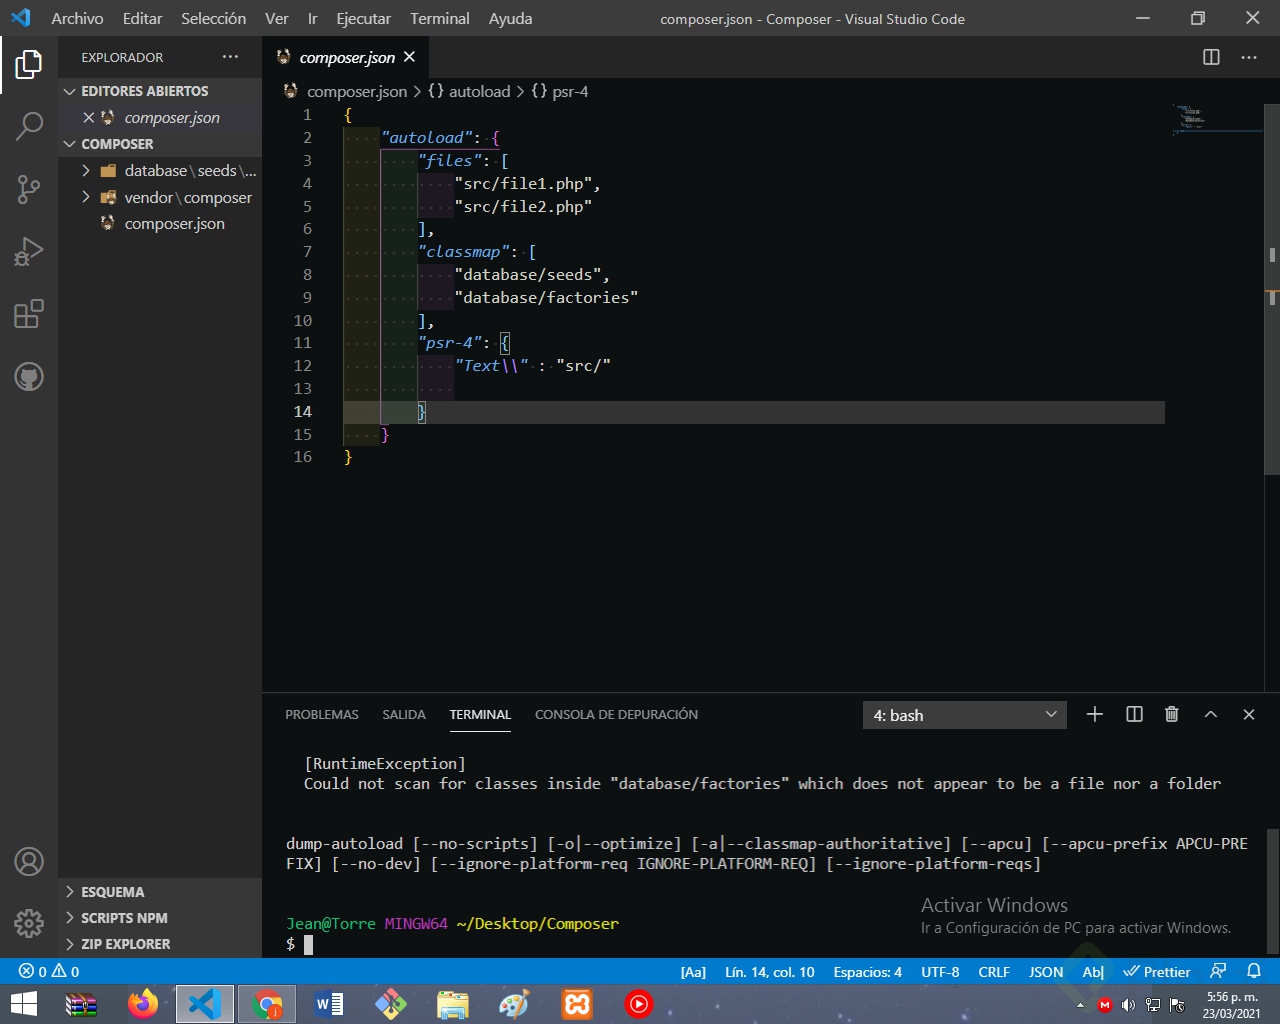1280x1024 pixels.
Task: Add a new terminal with plus icon
Action: [x=1095, y=714]
